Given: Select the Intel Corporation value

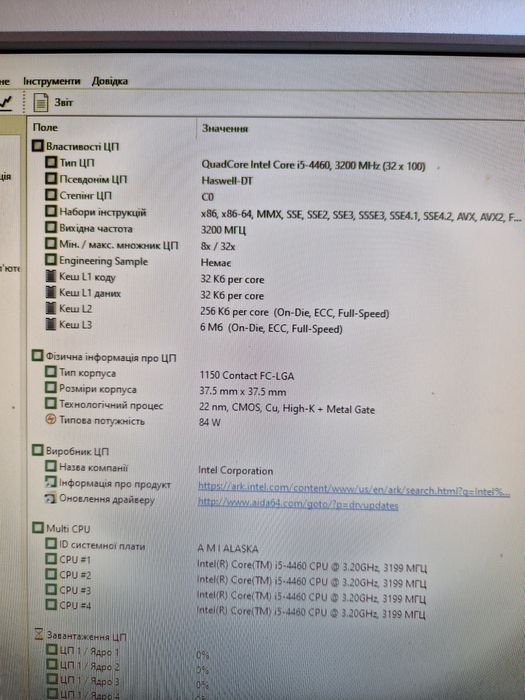Looking at the screenshot, I should tap(236, 471).
